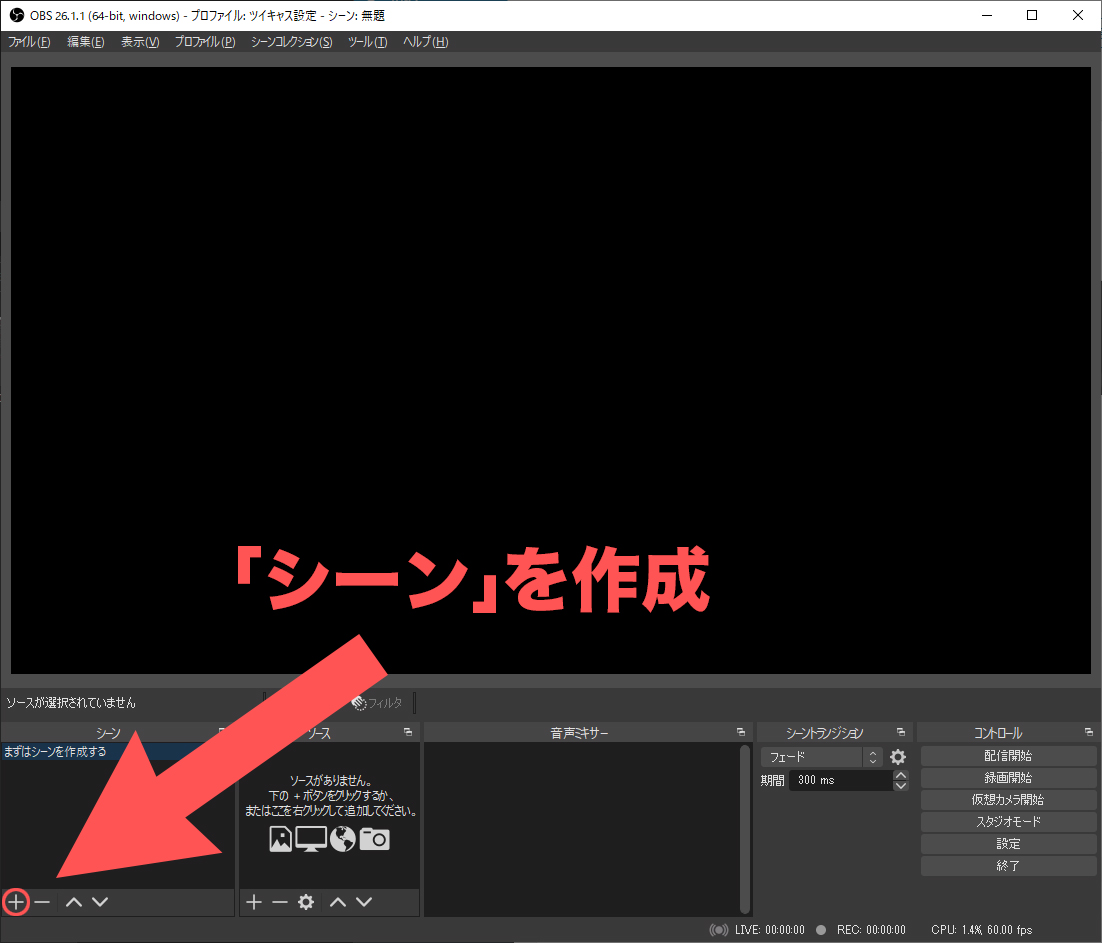Click ソースがありません hint text

click(330, 780)
